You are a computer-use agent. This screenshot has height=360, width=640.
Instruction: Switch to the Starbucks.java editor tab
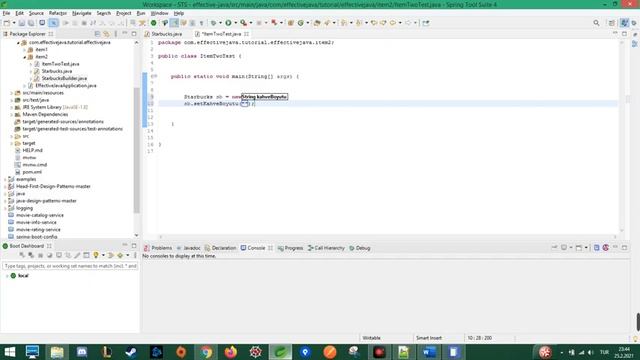163,34
